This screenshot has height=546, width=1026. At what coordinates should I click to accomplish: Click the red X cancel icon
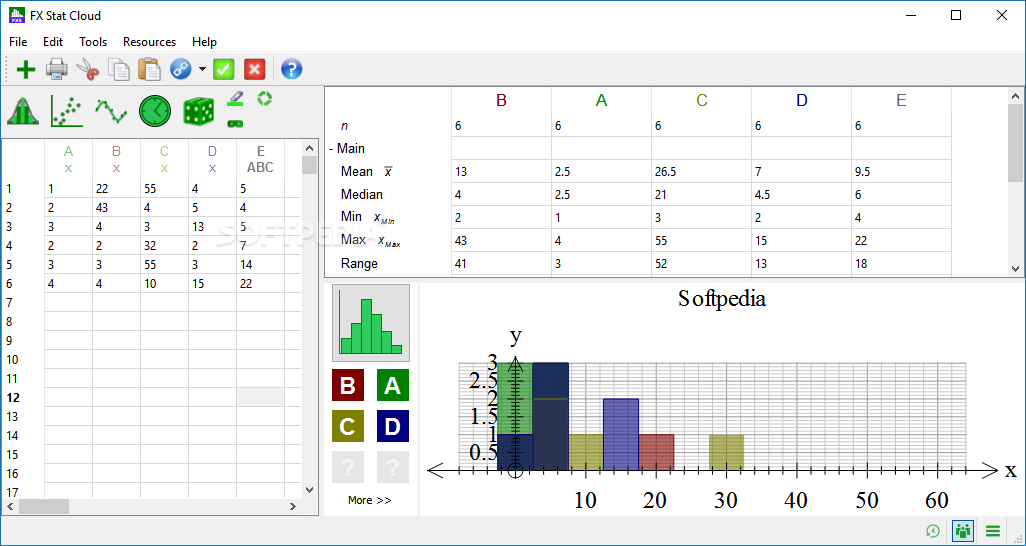click(255, 69)
